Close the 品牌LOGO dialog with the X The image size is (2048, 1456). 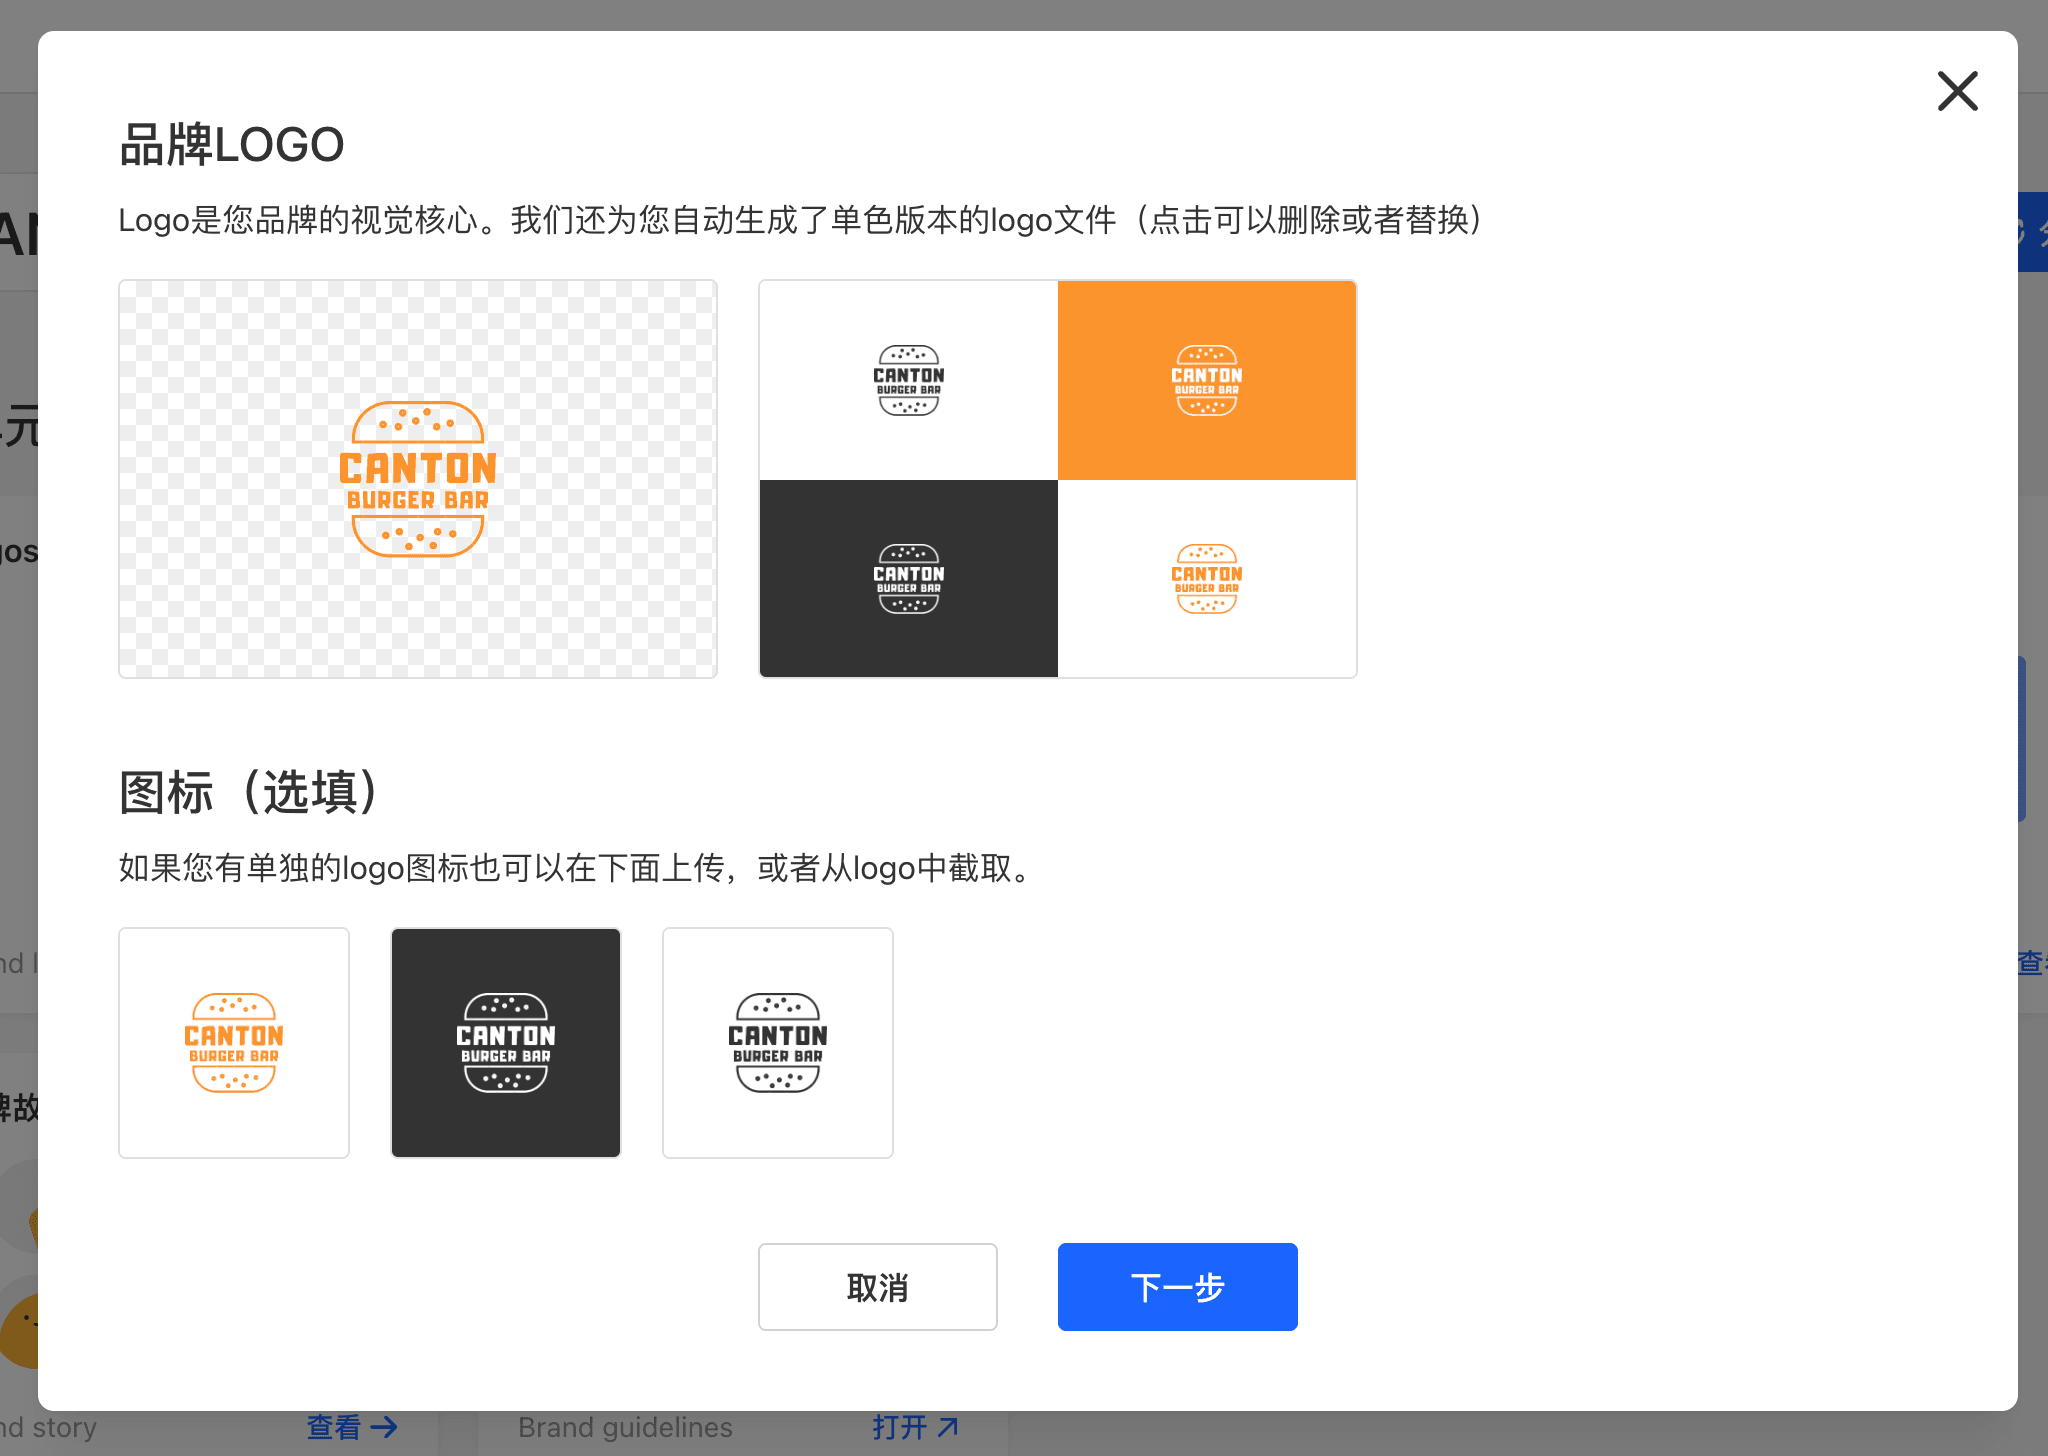click(1957, 91)
